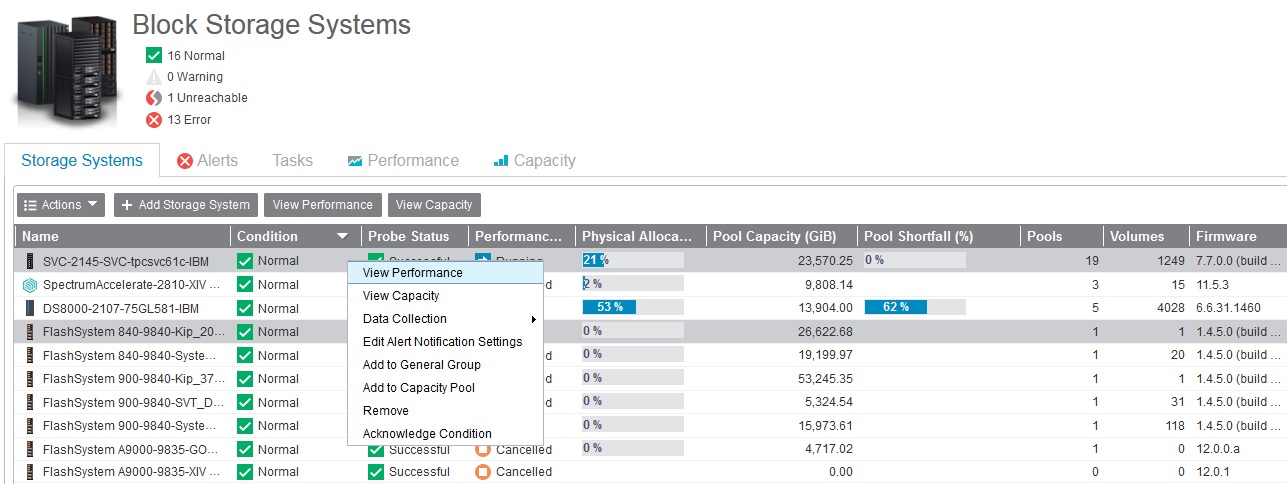Click the FlashSystem A9000-9835-XIV device icon
This screenshot has height=484, width=1287.
(x=30, y=472)
